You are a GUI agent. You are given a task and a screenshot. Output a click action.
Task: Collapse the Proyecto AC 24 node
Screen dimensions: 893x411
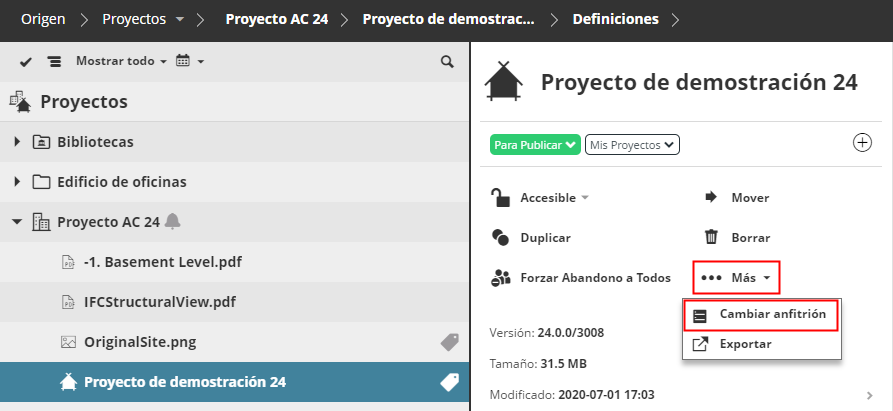pyautogui.click(x=17, y=221)
